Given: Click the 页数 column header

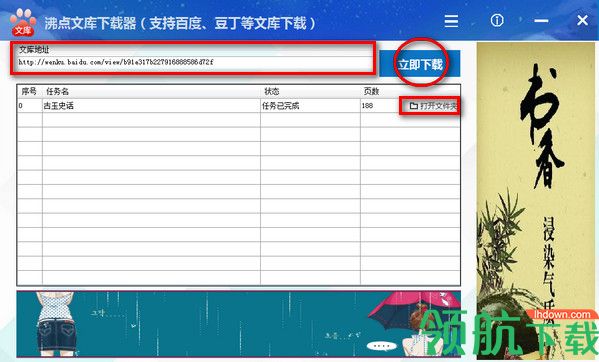Looking at the screenshot, I should 410,91.
